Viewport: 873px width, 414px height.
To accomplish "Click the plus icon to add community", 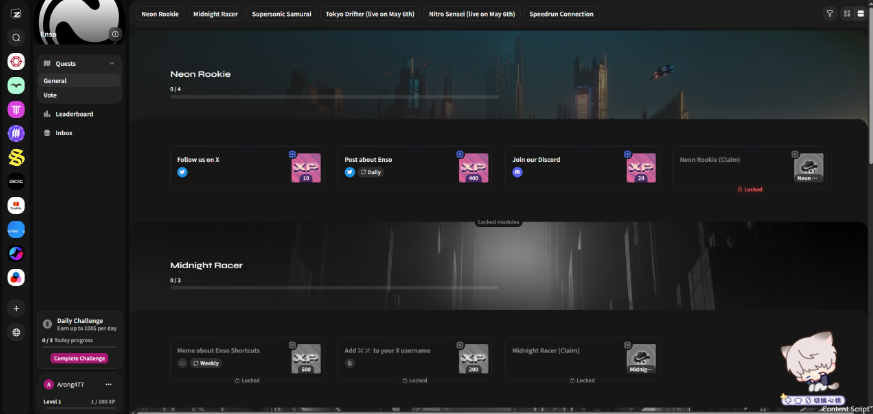I will pyautogui.click(x=16, y=308).
